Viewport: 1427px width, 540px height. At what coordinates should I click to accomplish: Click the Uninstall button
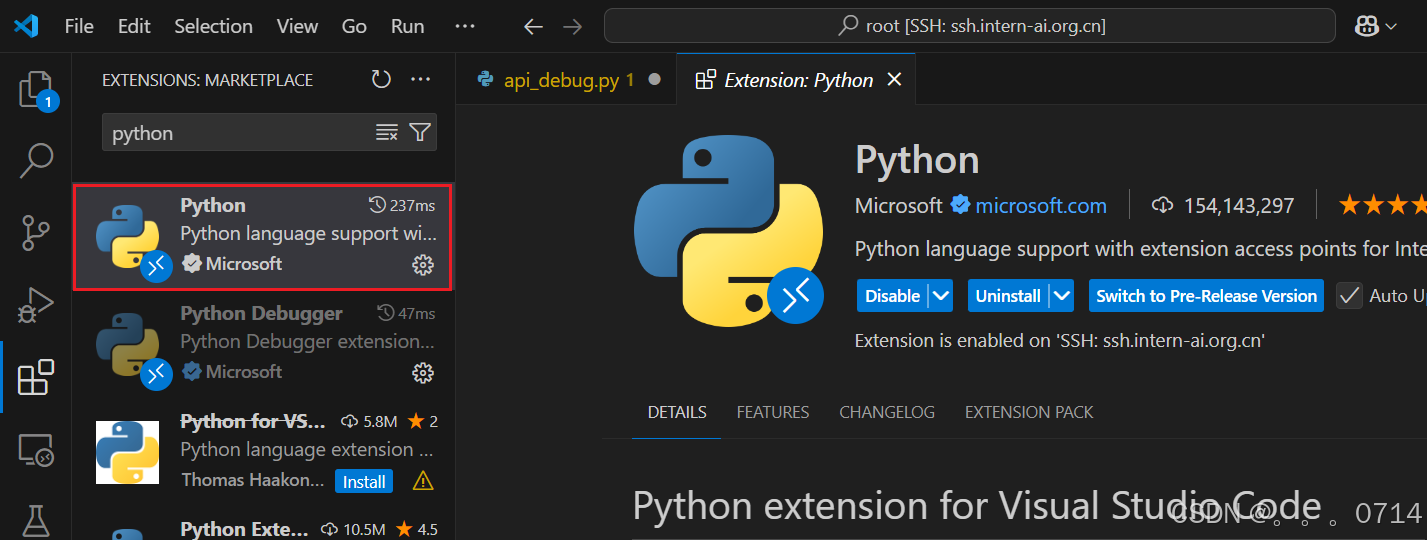tap(1008, 296)
